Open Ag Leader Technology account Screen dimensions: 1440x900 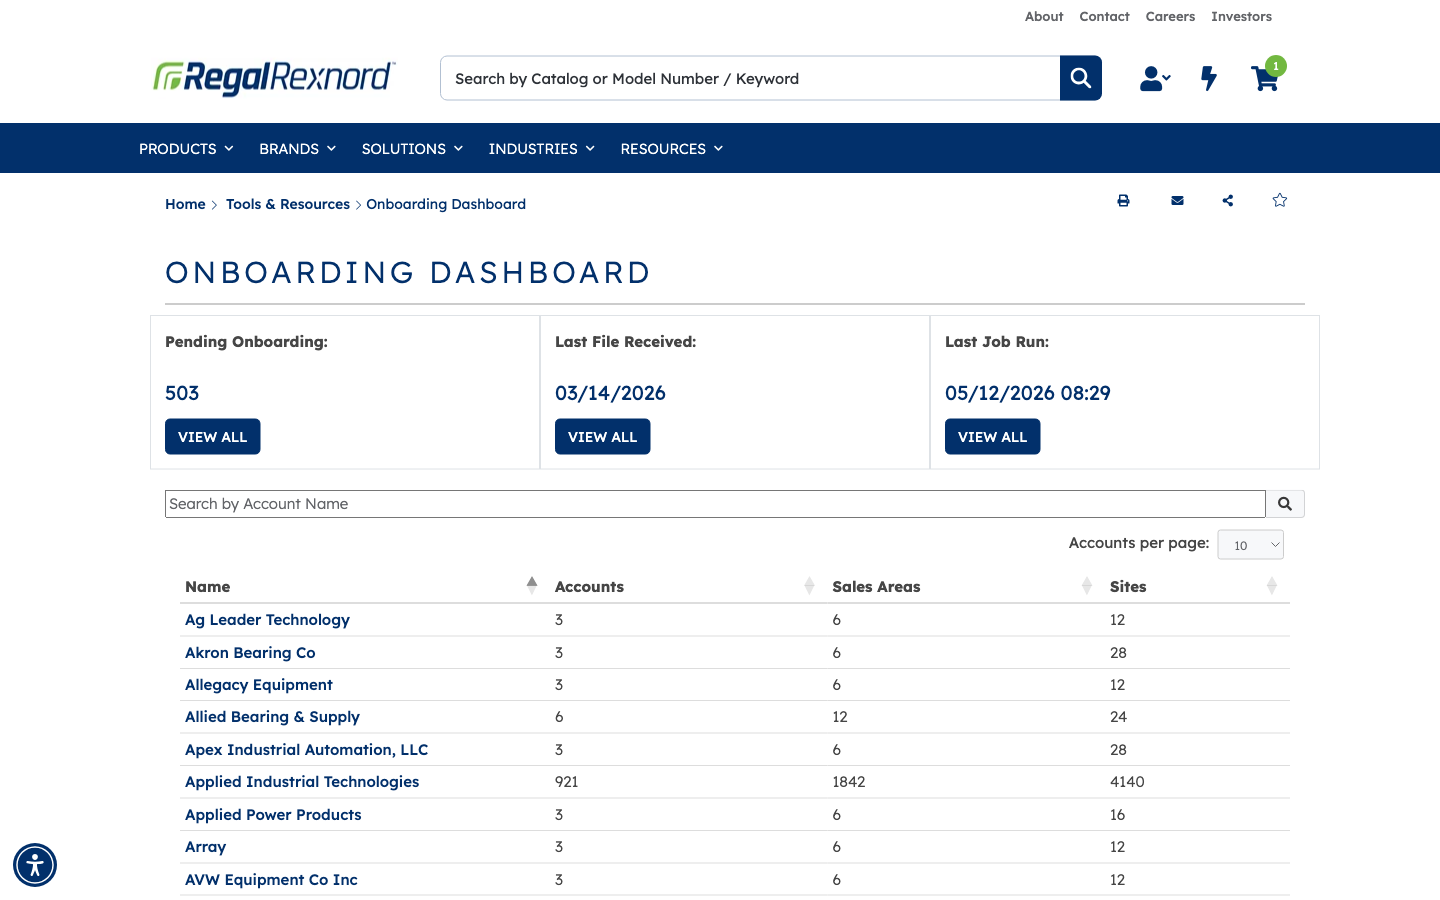click(x=267, y=620)
